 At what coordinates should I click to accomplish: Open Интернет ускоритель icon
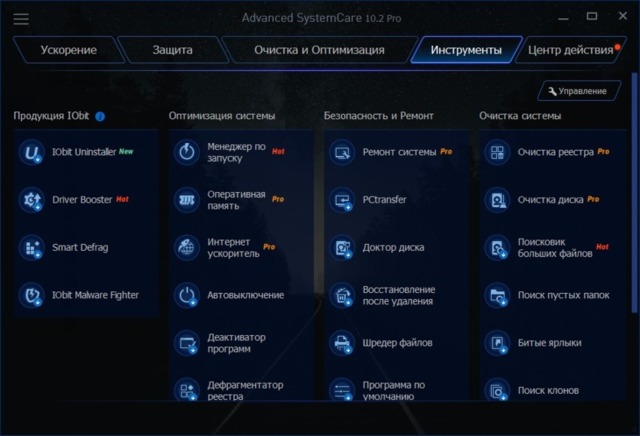[187, 247]
